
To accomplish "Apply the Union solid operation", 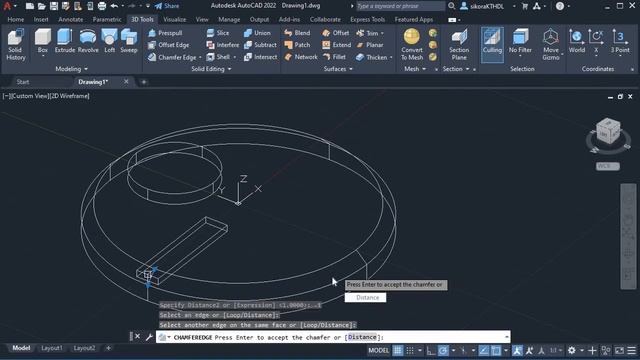I will point(257,33).
